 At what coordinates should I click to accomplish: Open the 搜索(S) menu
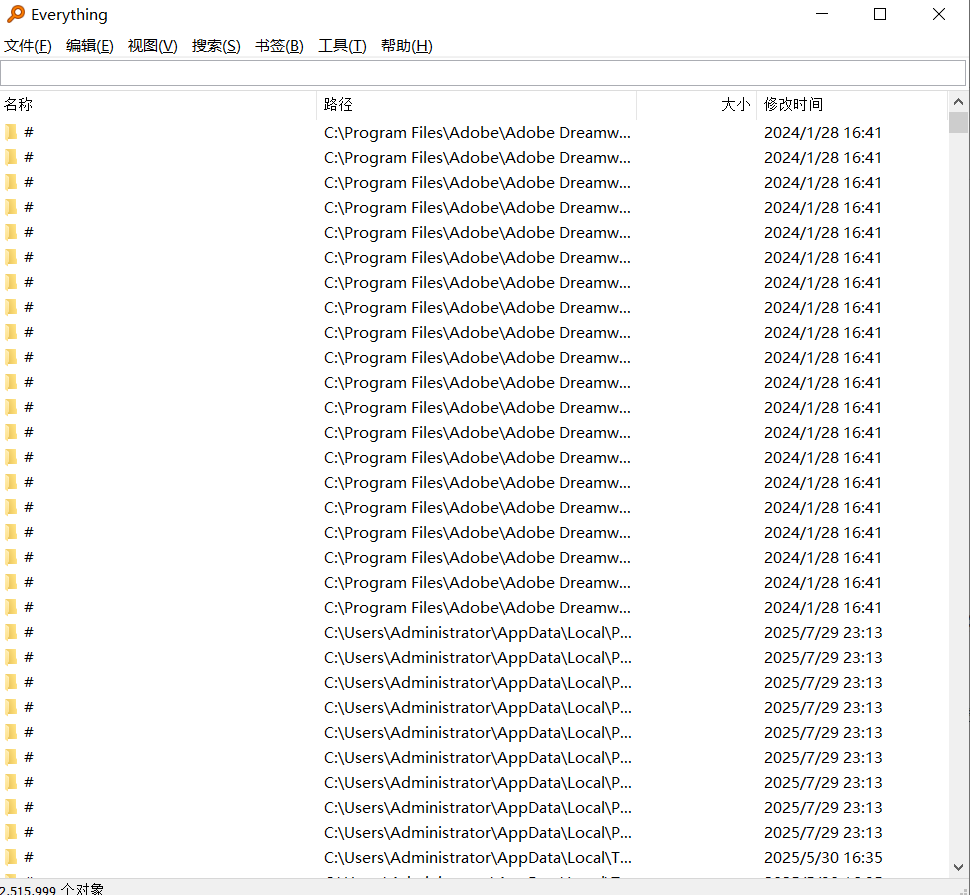coord(216,46)
